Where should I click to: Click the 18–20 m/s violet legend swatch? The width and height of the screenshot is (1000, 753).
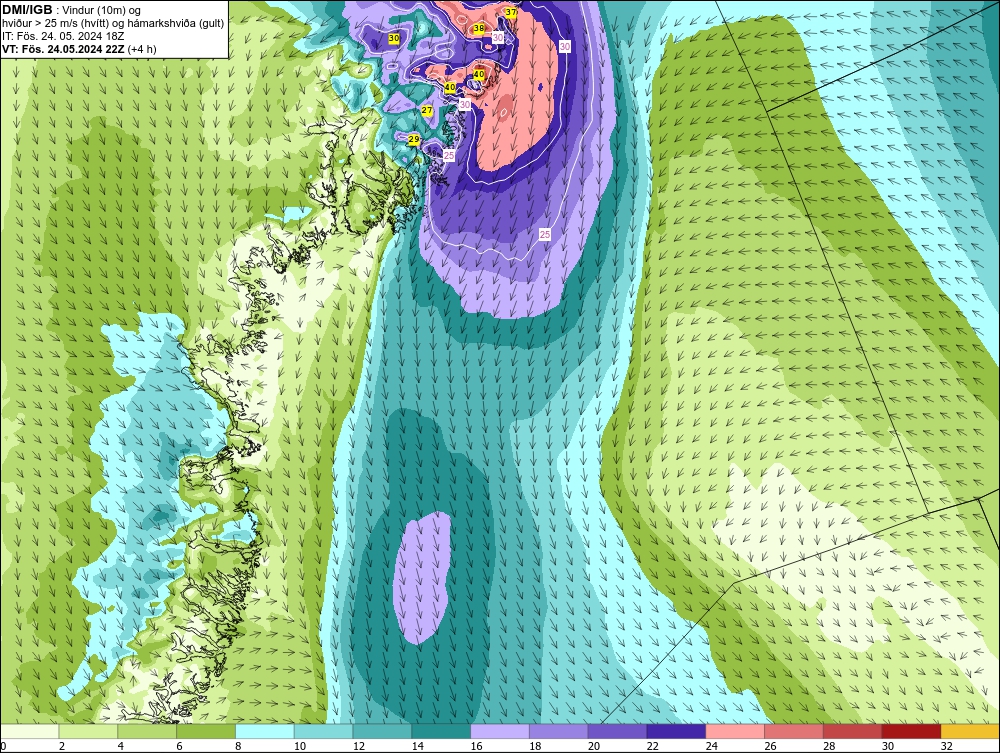pos(559,731)
